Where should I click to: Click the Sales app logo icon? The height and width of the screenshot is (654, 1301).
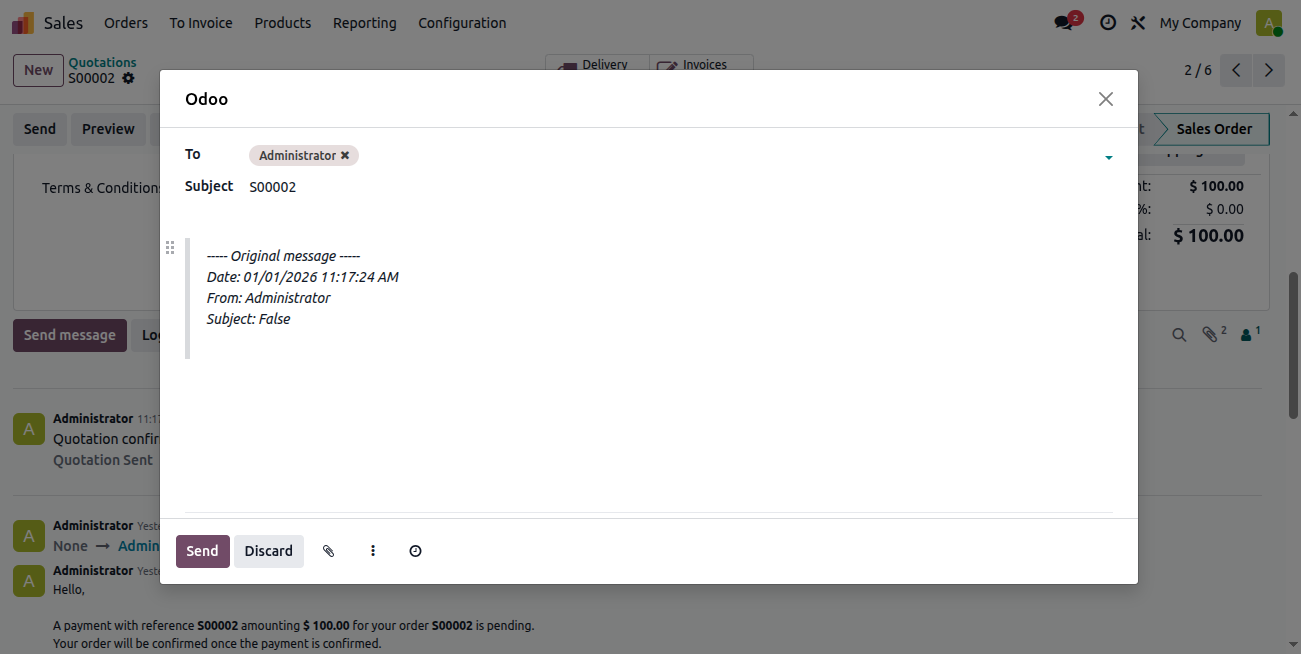(x=23, y=22)
